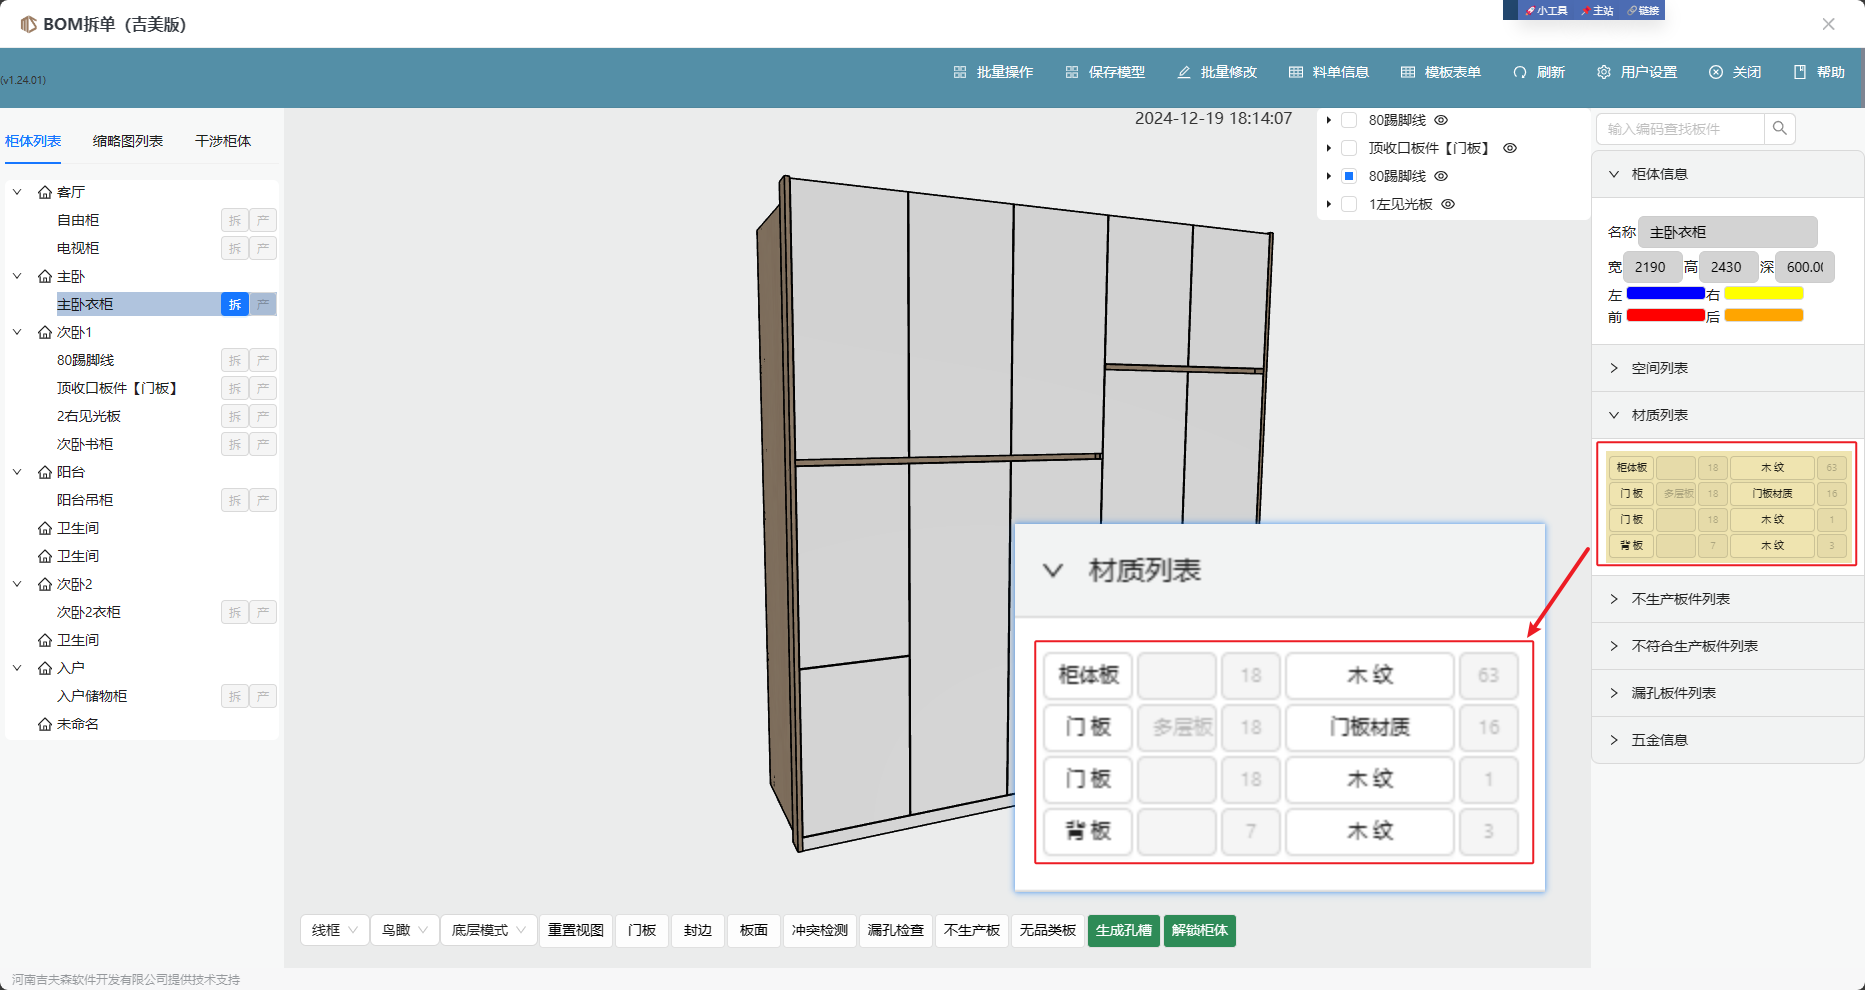This screenshot has width=1865, height=990.
Task: Click the refresh icon labeled 刷新
Action: [x=1520, y=72]
